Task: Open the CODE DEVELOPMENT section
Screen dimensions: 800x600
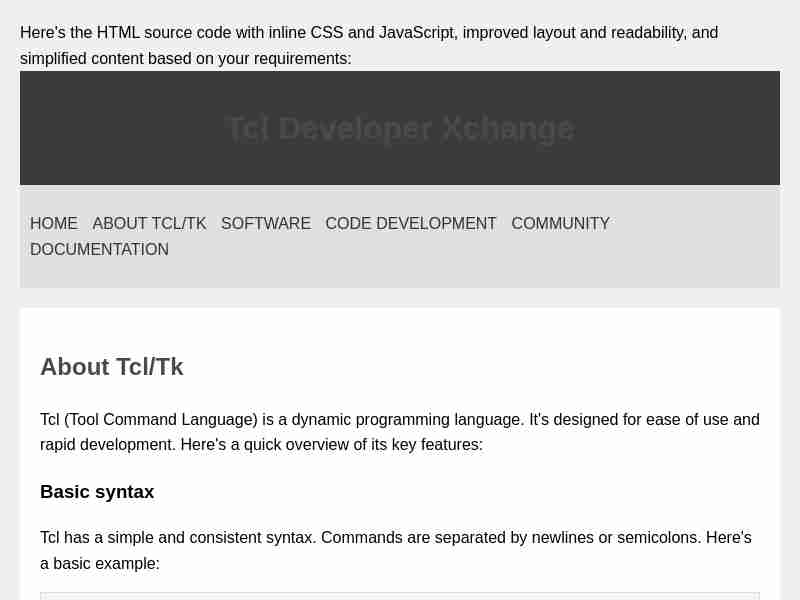Action: point(411,224)
